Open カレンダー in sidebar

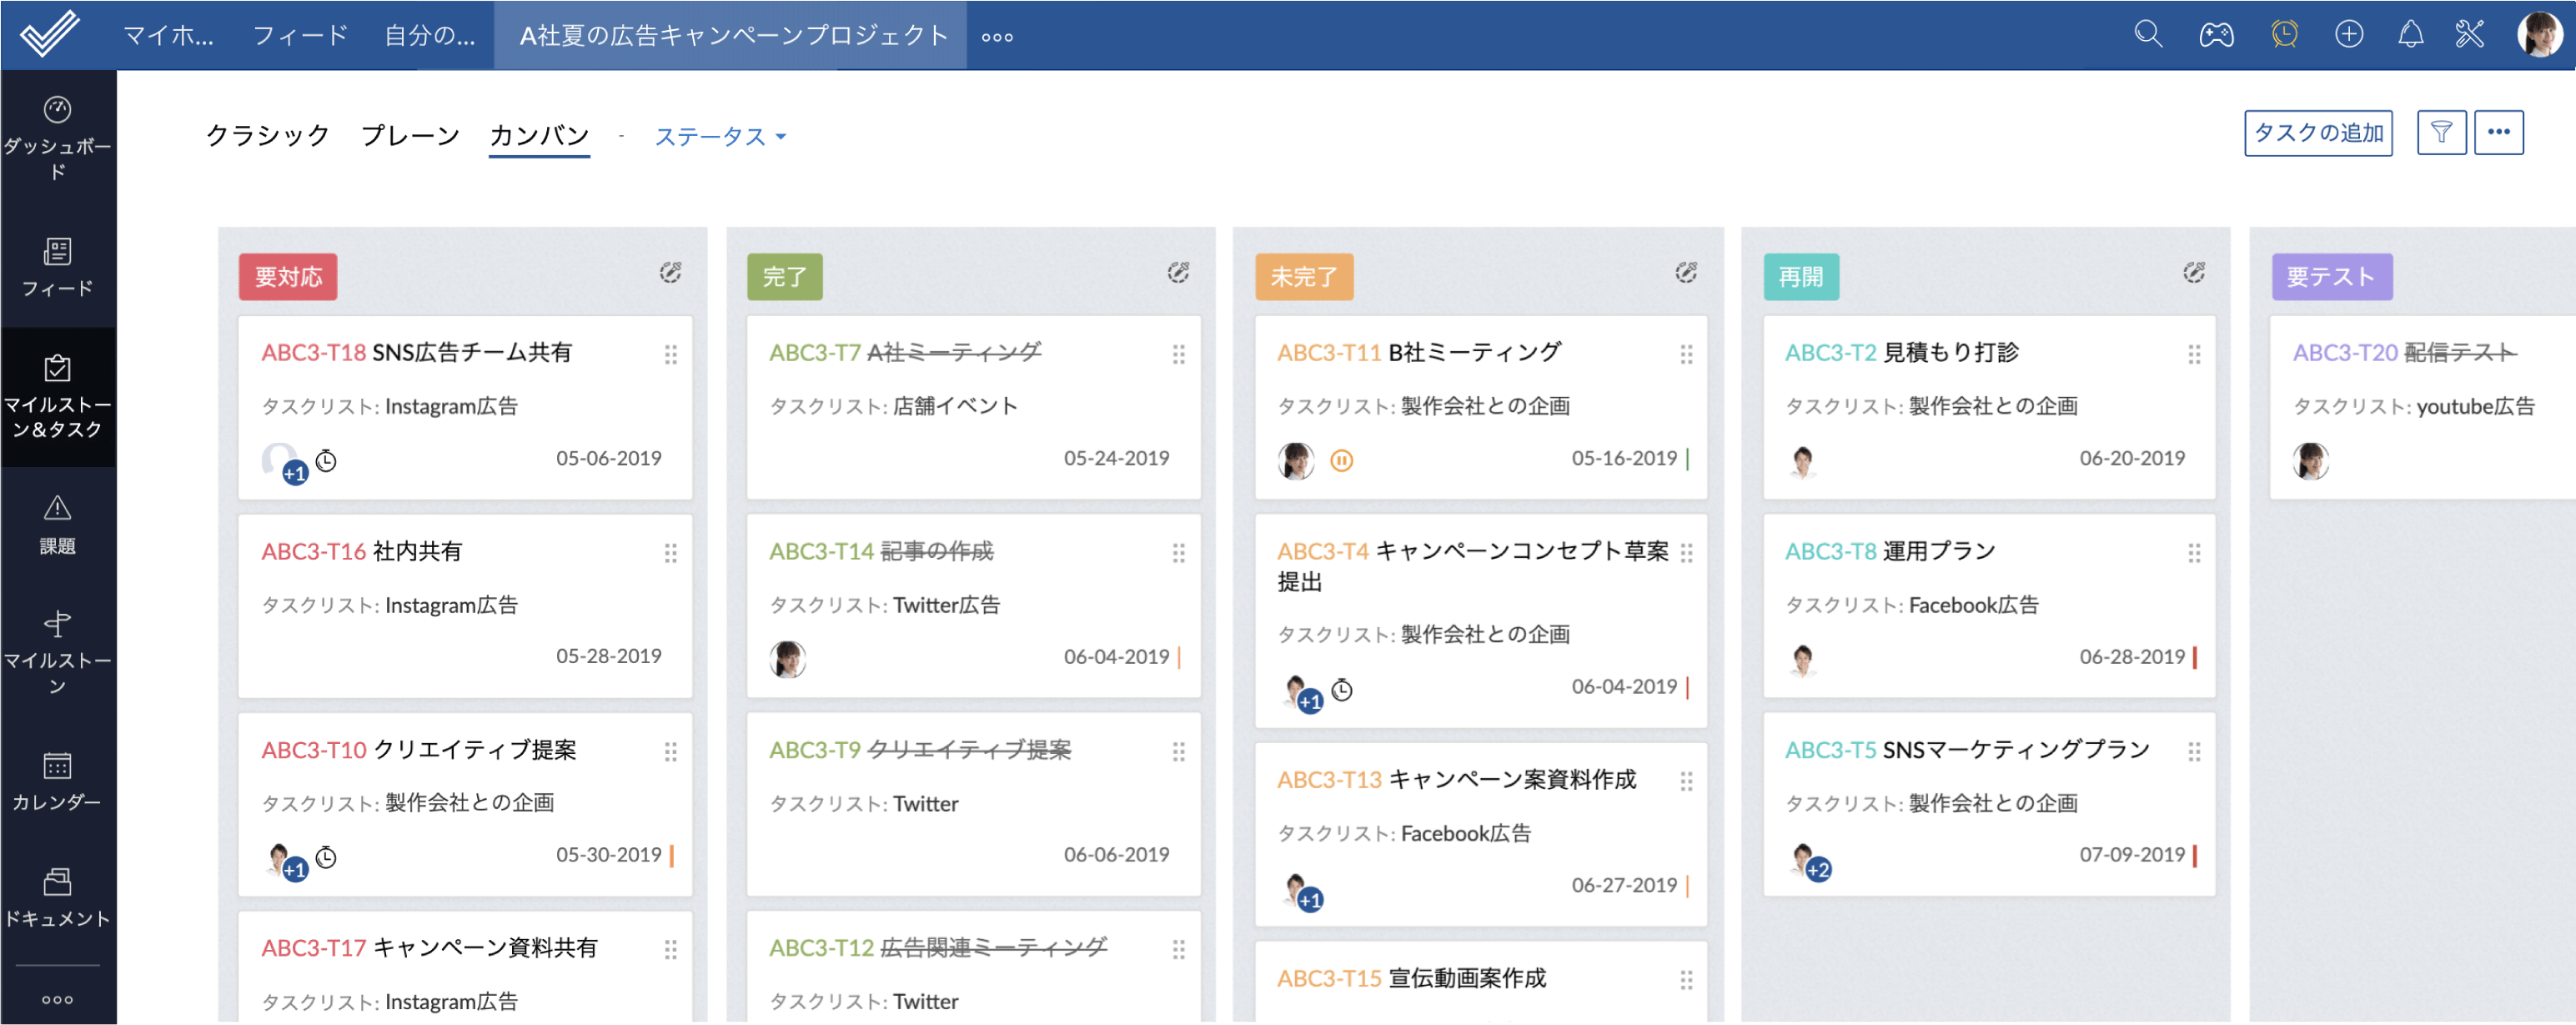pos(58,782)
